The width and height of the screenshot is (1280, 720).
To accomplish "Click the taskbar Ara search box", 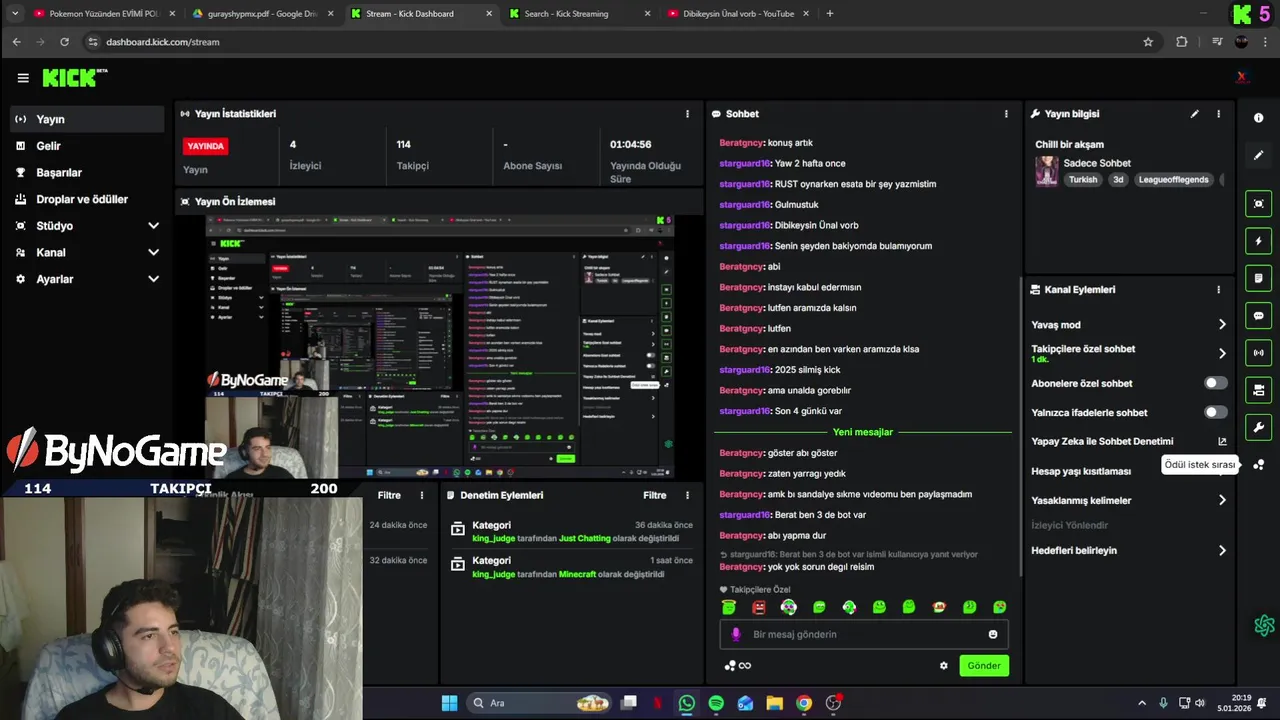I will [541, 703].
